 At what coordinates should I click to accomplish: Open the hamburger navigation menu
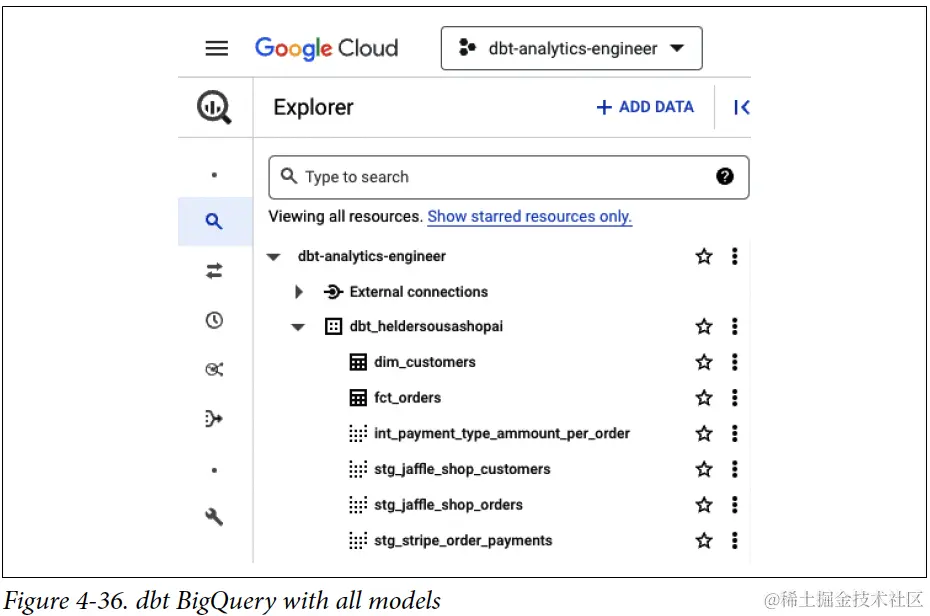tap(216, 48)
